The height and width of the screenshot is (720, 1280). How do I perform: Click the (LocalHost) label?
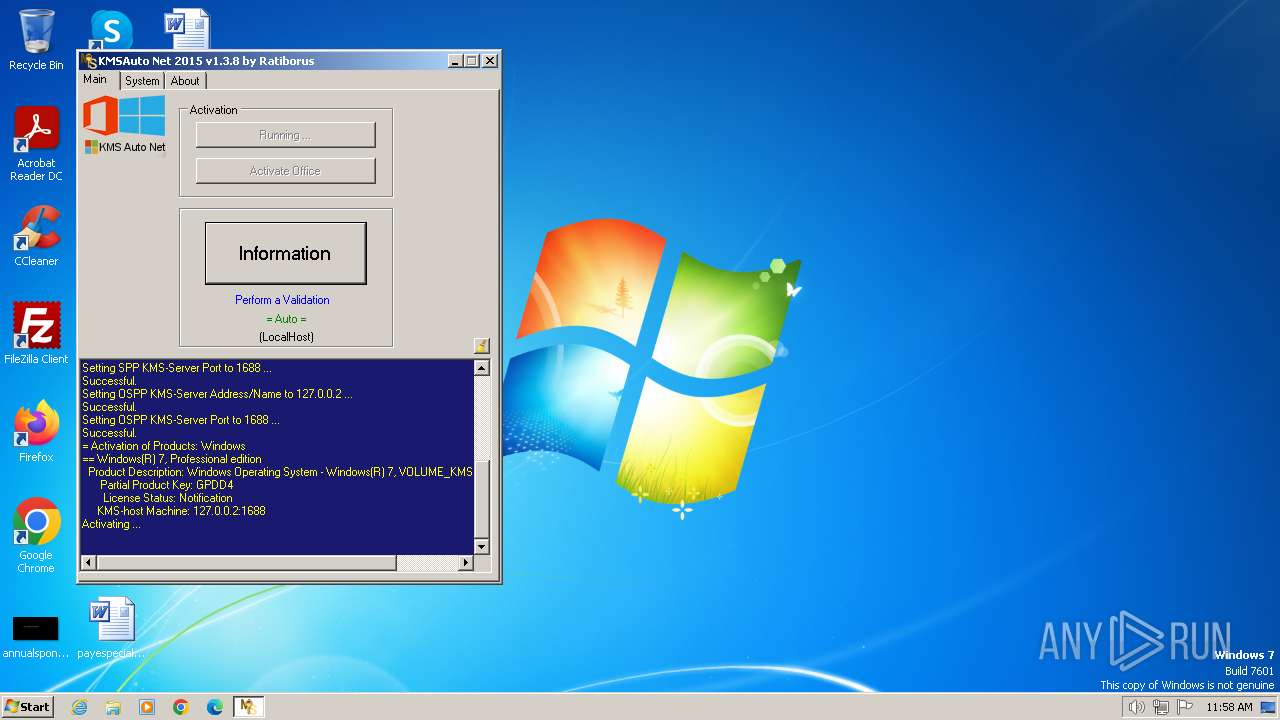(286, 337)
